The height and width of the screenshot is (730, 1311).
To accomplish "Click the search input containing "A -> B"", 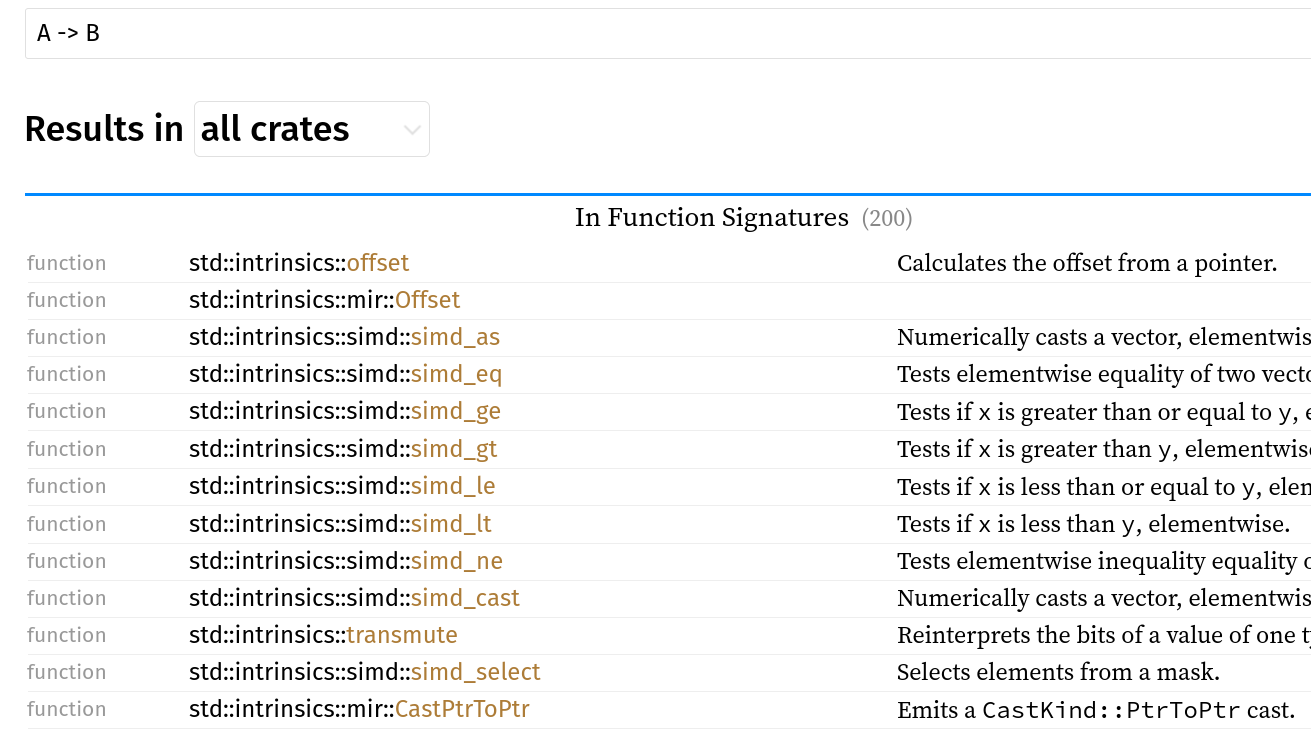I will [x=660, y=34].
